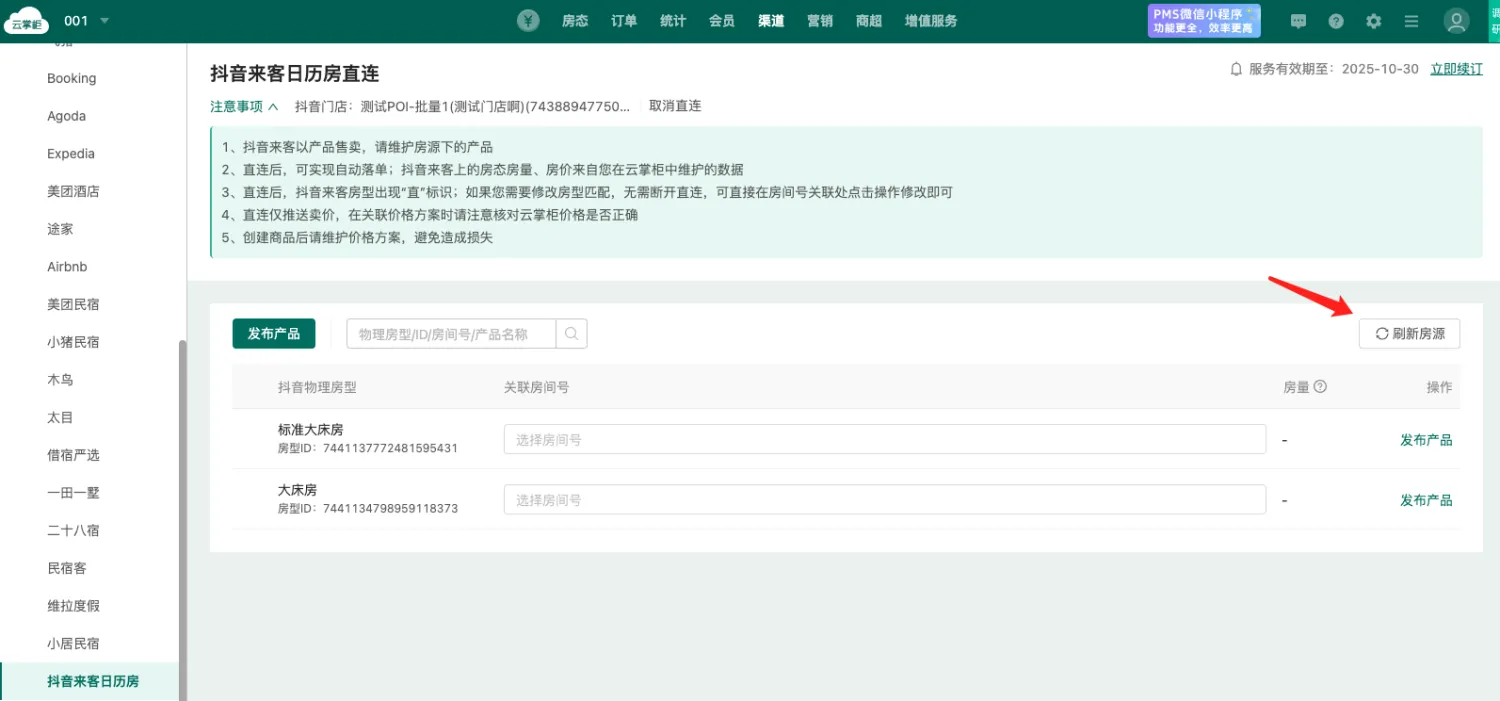The image size is (1500, 701).
Task: Select Expedia in the channel sidebar
Action: click(71, 154)
